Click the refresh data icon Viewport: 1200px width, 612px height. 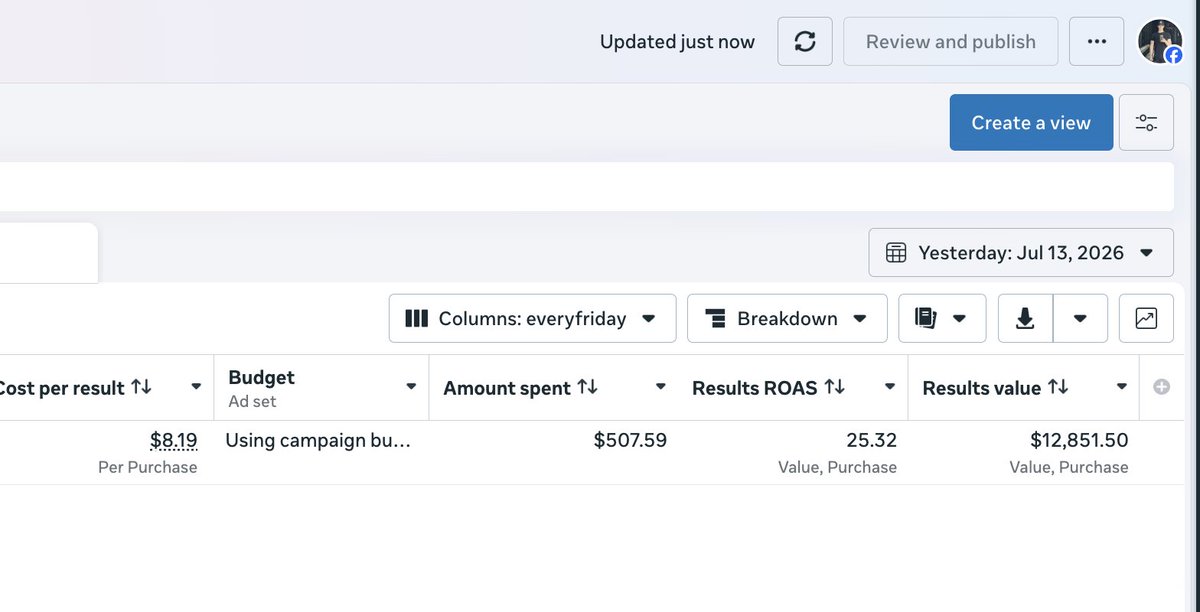805,42
